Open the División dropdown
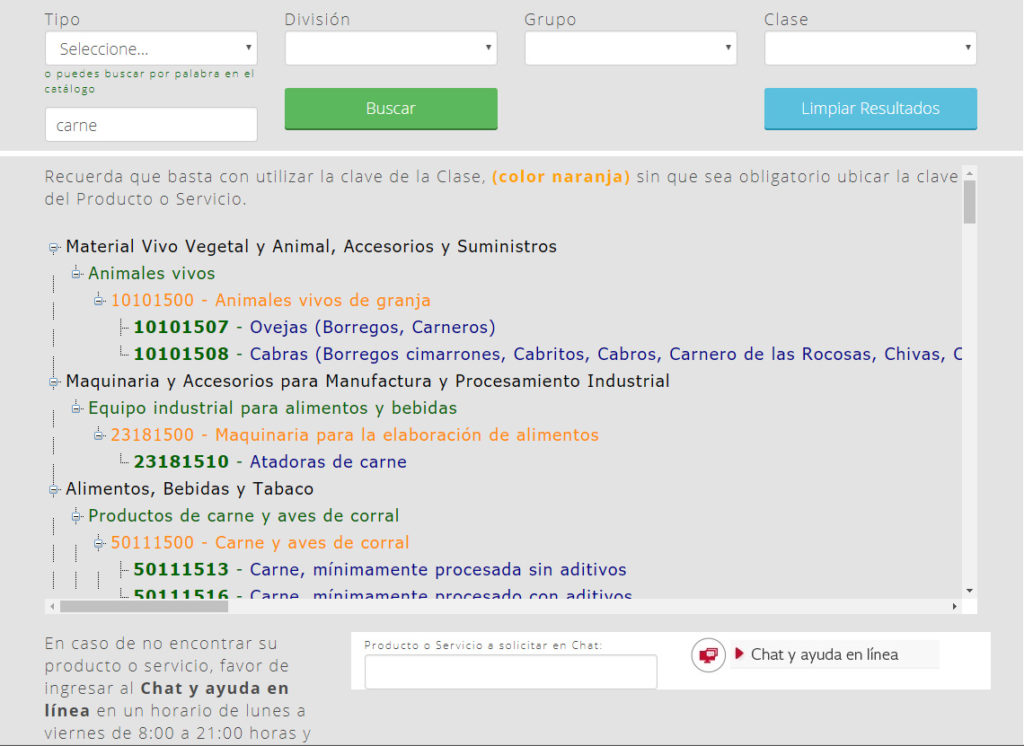 tap(390, 48)
